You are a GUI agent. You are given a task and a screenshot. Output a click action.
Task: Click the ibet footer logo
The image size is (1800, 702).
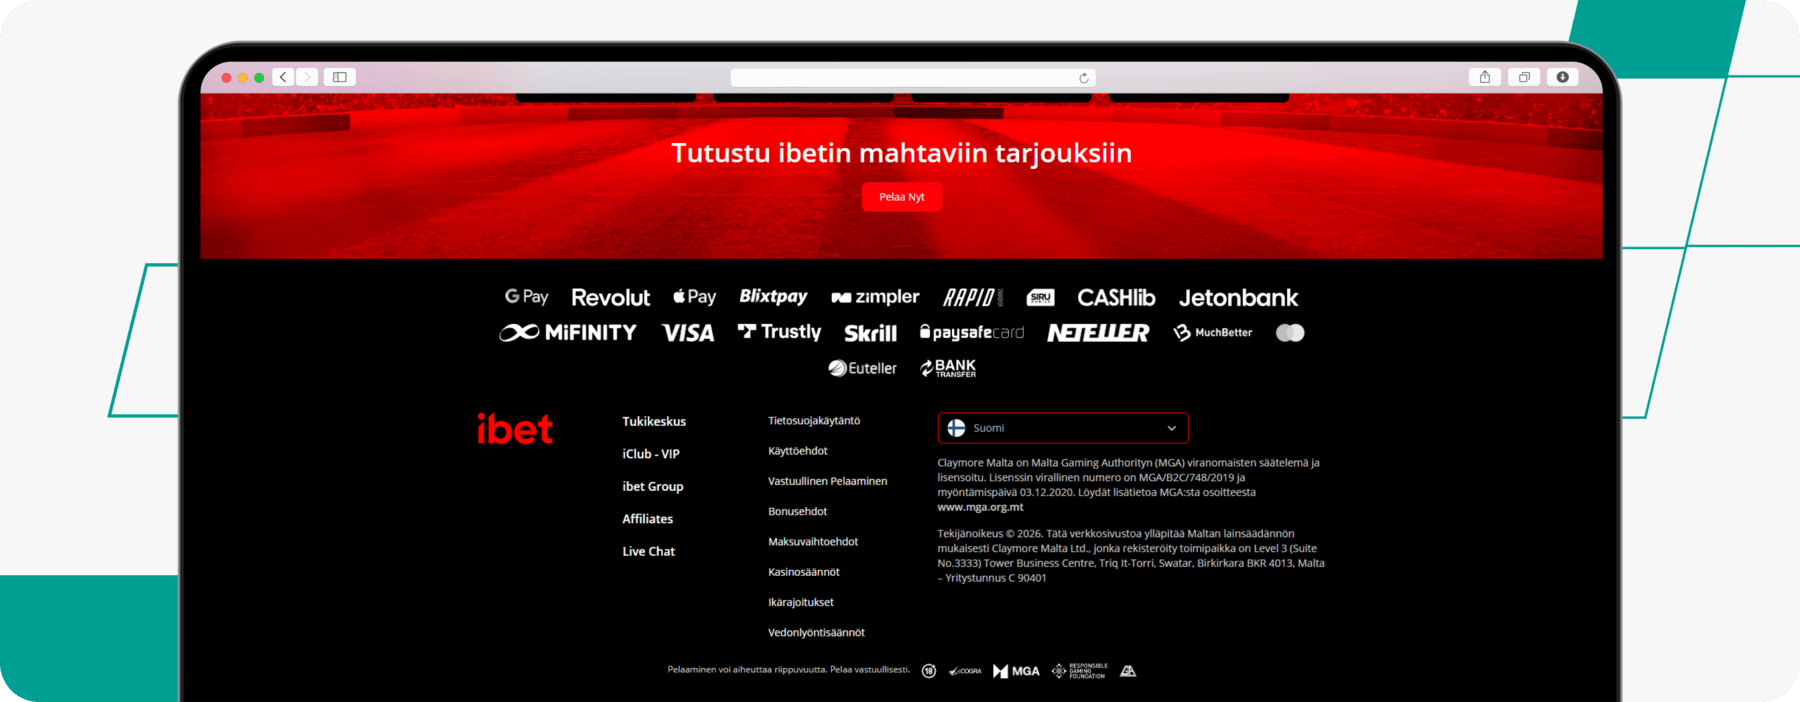515,429
